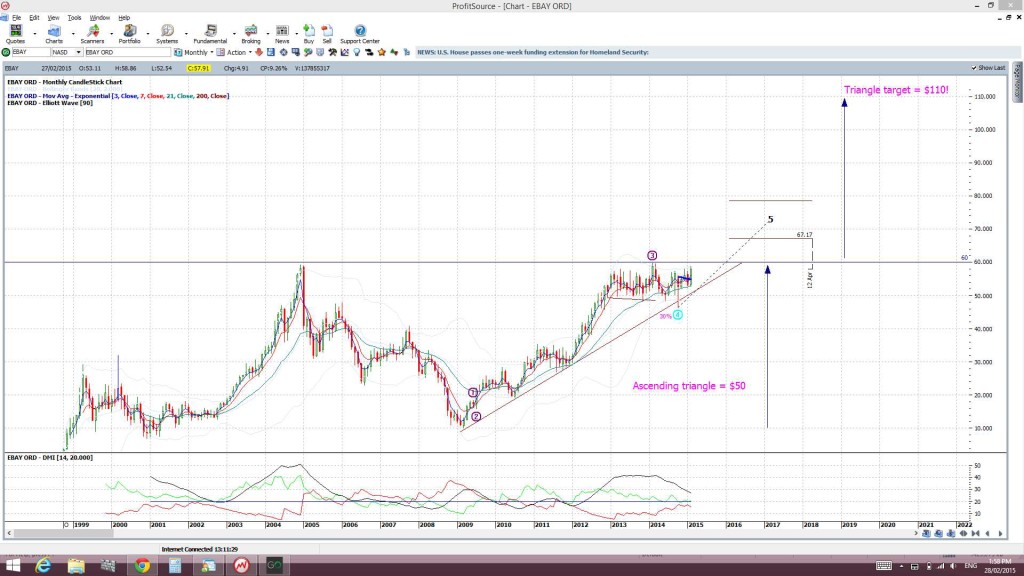Image resolution: width=1024 pixels, height=576 pixels.
Task: Click the NEWS headline about Homeland Security
Action: coord(533,52)
